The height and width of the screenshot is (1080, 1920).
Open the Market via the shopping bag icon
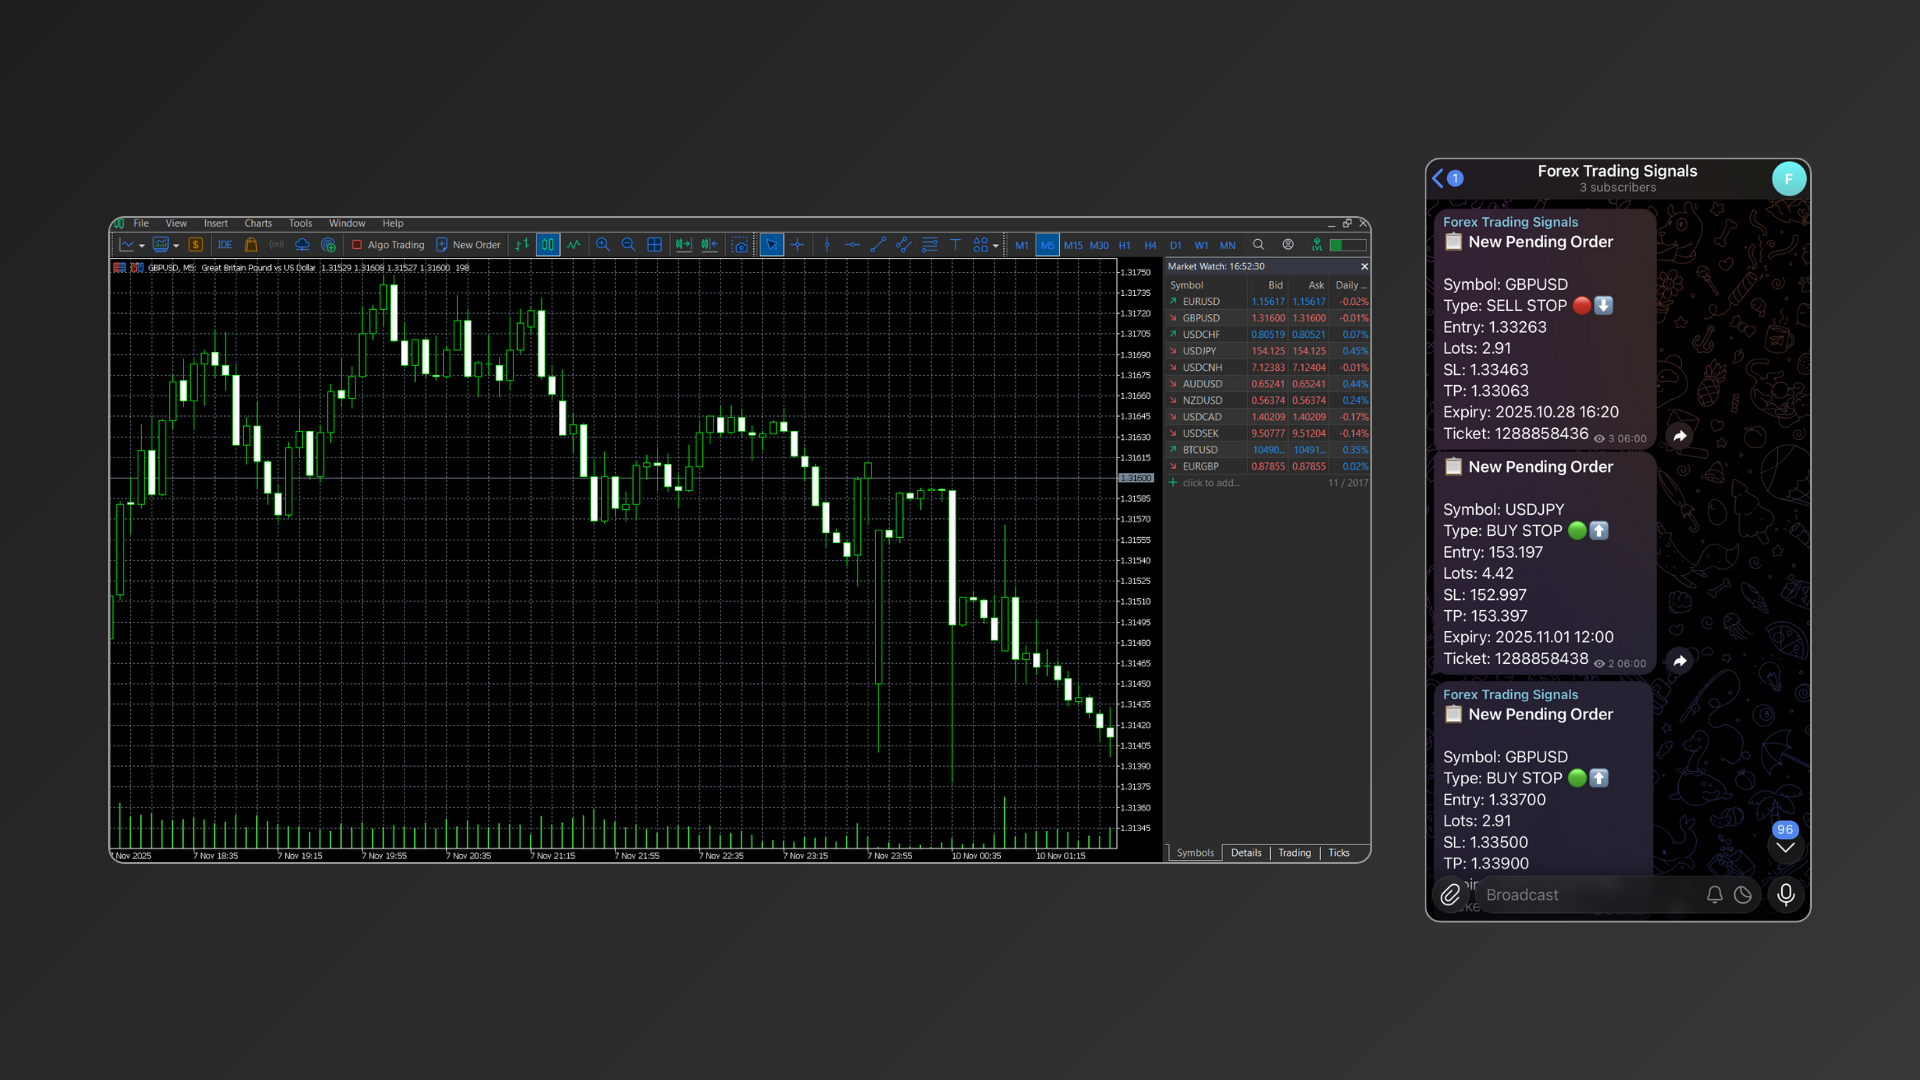251,244
